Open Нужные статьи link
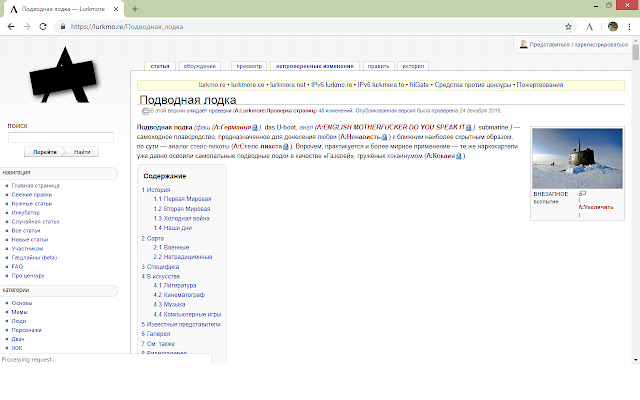The width and height of the screenshot is (640, 400). 32,203
